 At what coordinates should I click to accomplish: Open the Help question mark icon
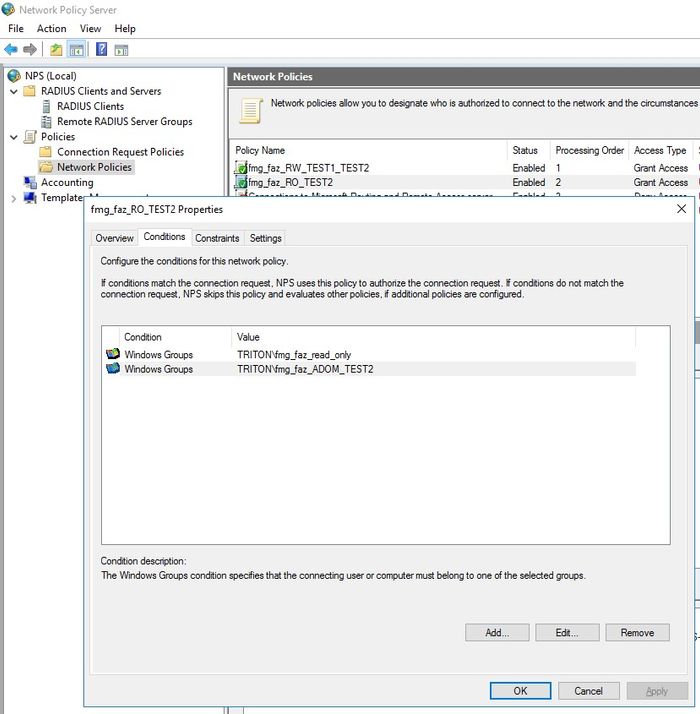[101, 49]
